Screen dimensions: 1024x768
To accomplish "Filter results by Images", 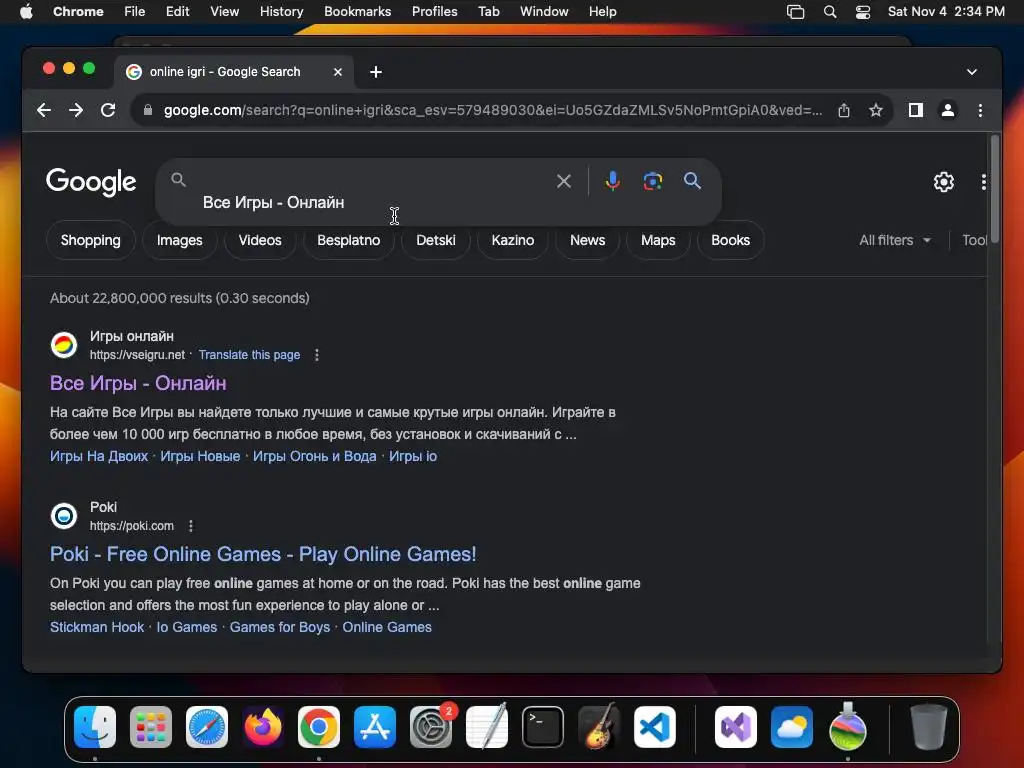I will pos(180,240).
